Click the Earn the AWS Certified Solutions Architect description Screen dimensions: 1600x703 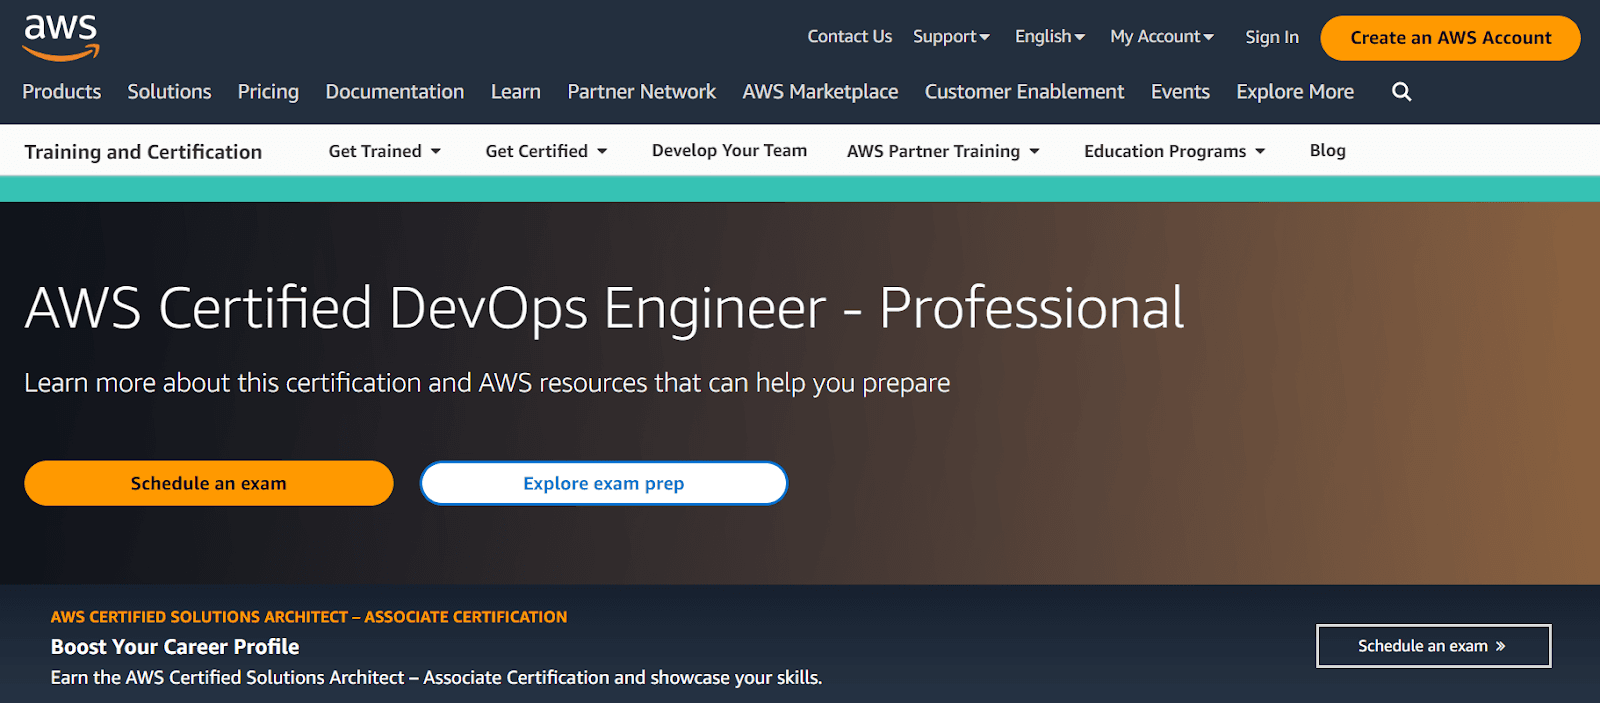point(436,678)
